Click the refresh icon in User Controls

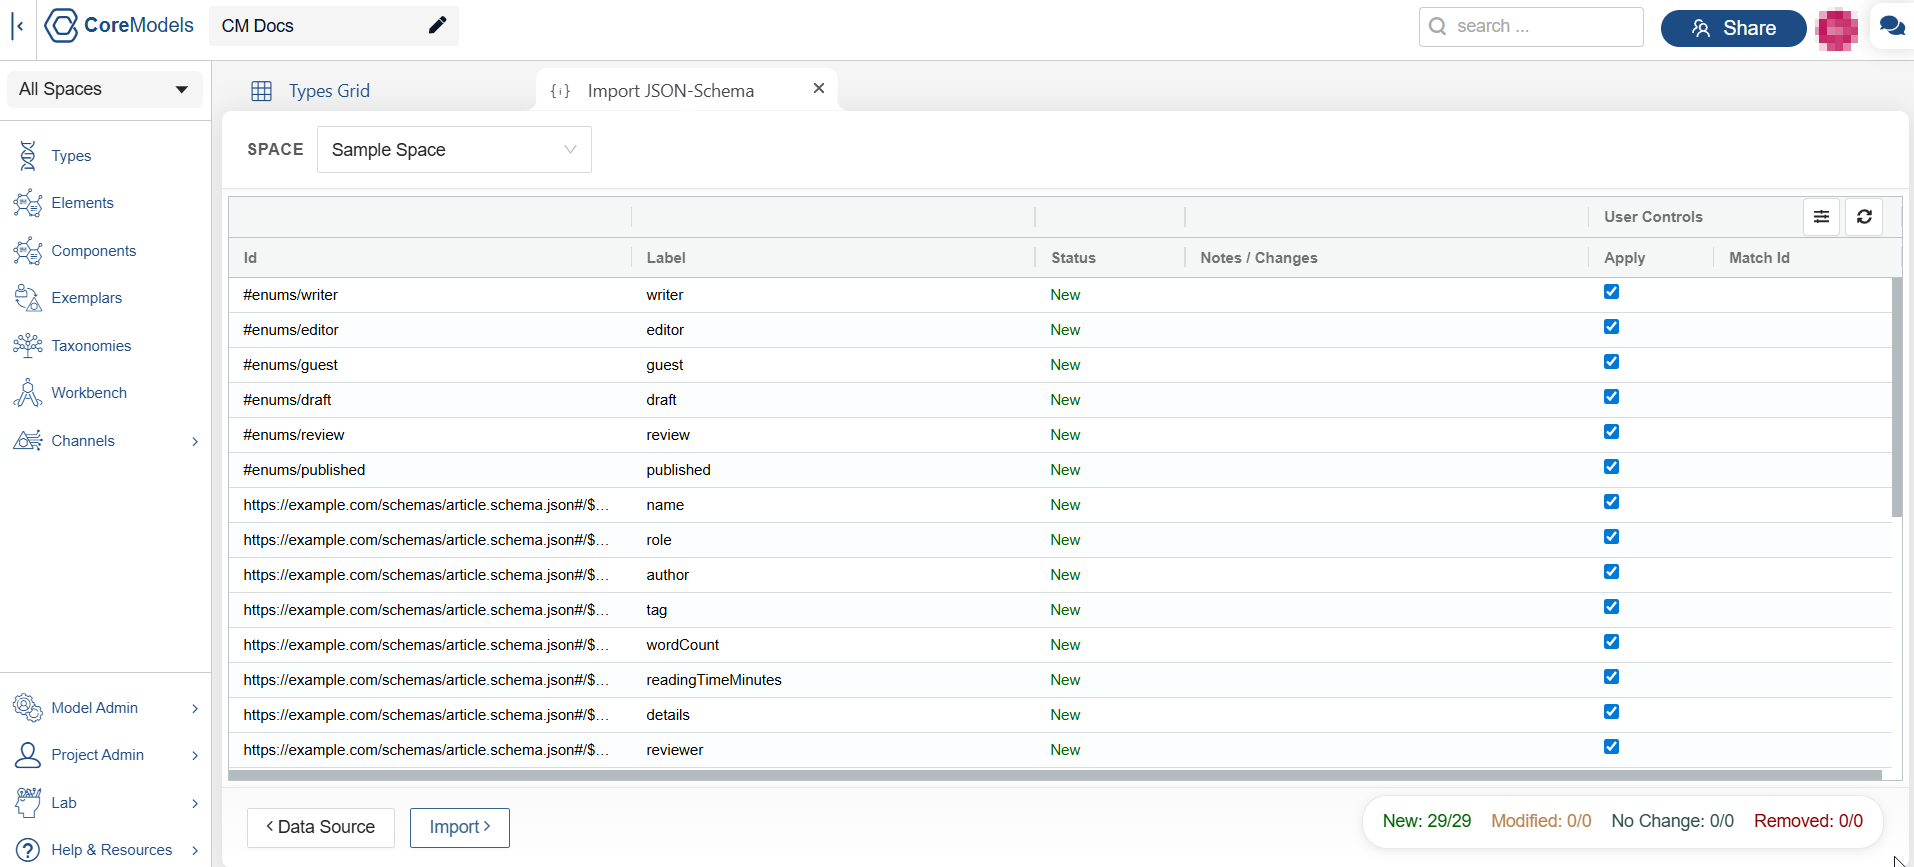(x=1864, y=217)
